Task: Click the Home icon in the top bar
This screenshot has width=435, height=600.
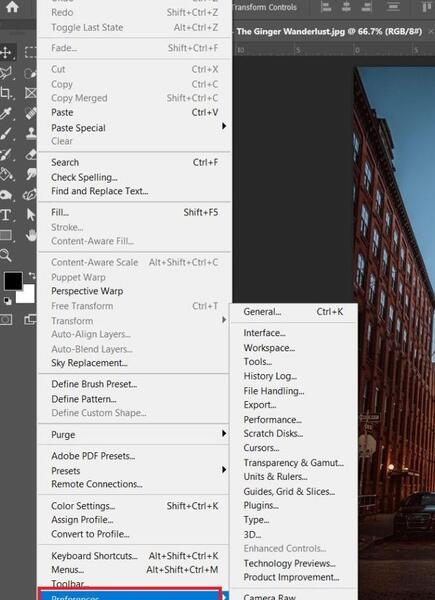Action: coord(12,7)
